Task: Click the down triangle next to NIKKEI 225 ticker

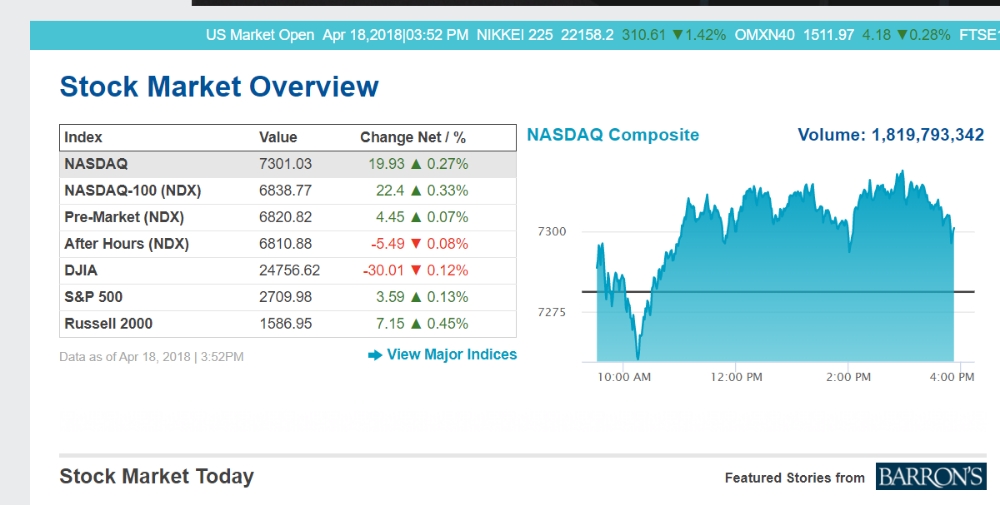Action: [677, 35]
